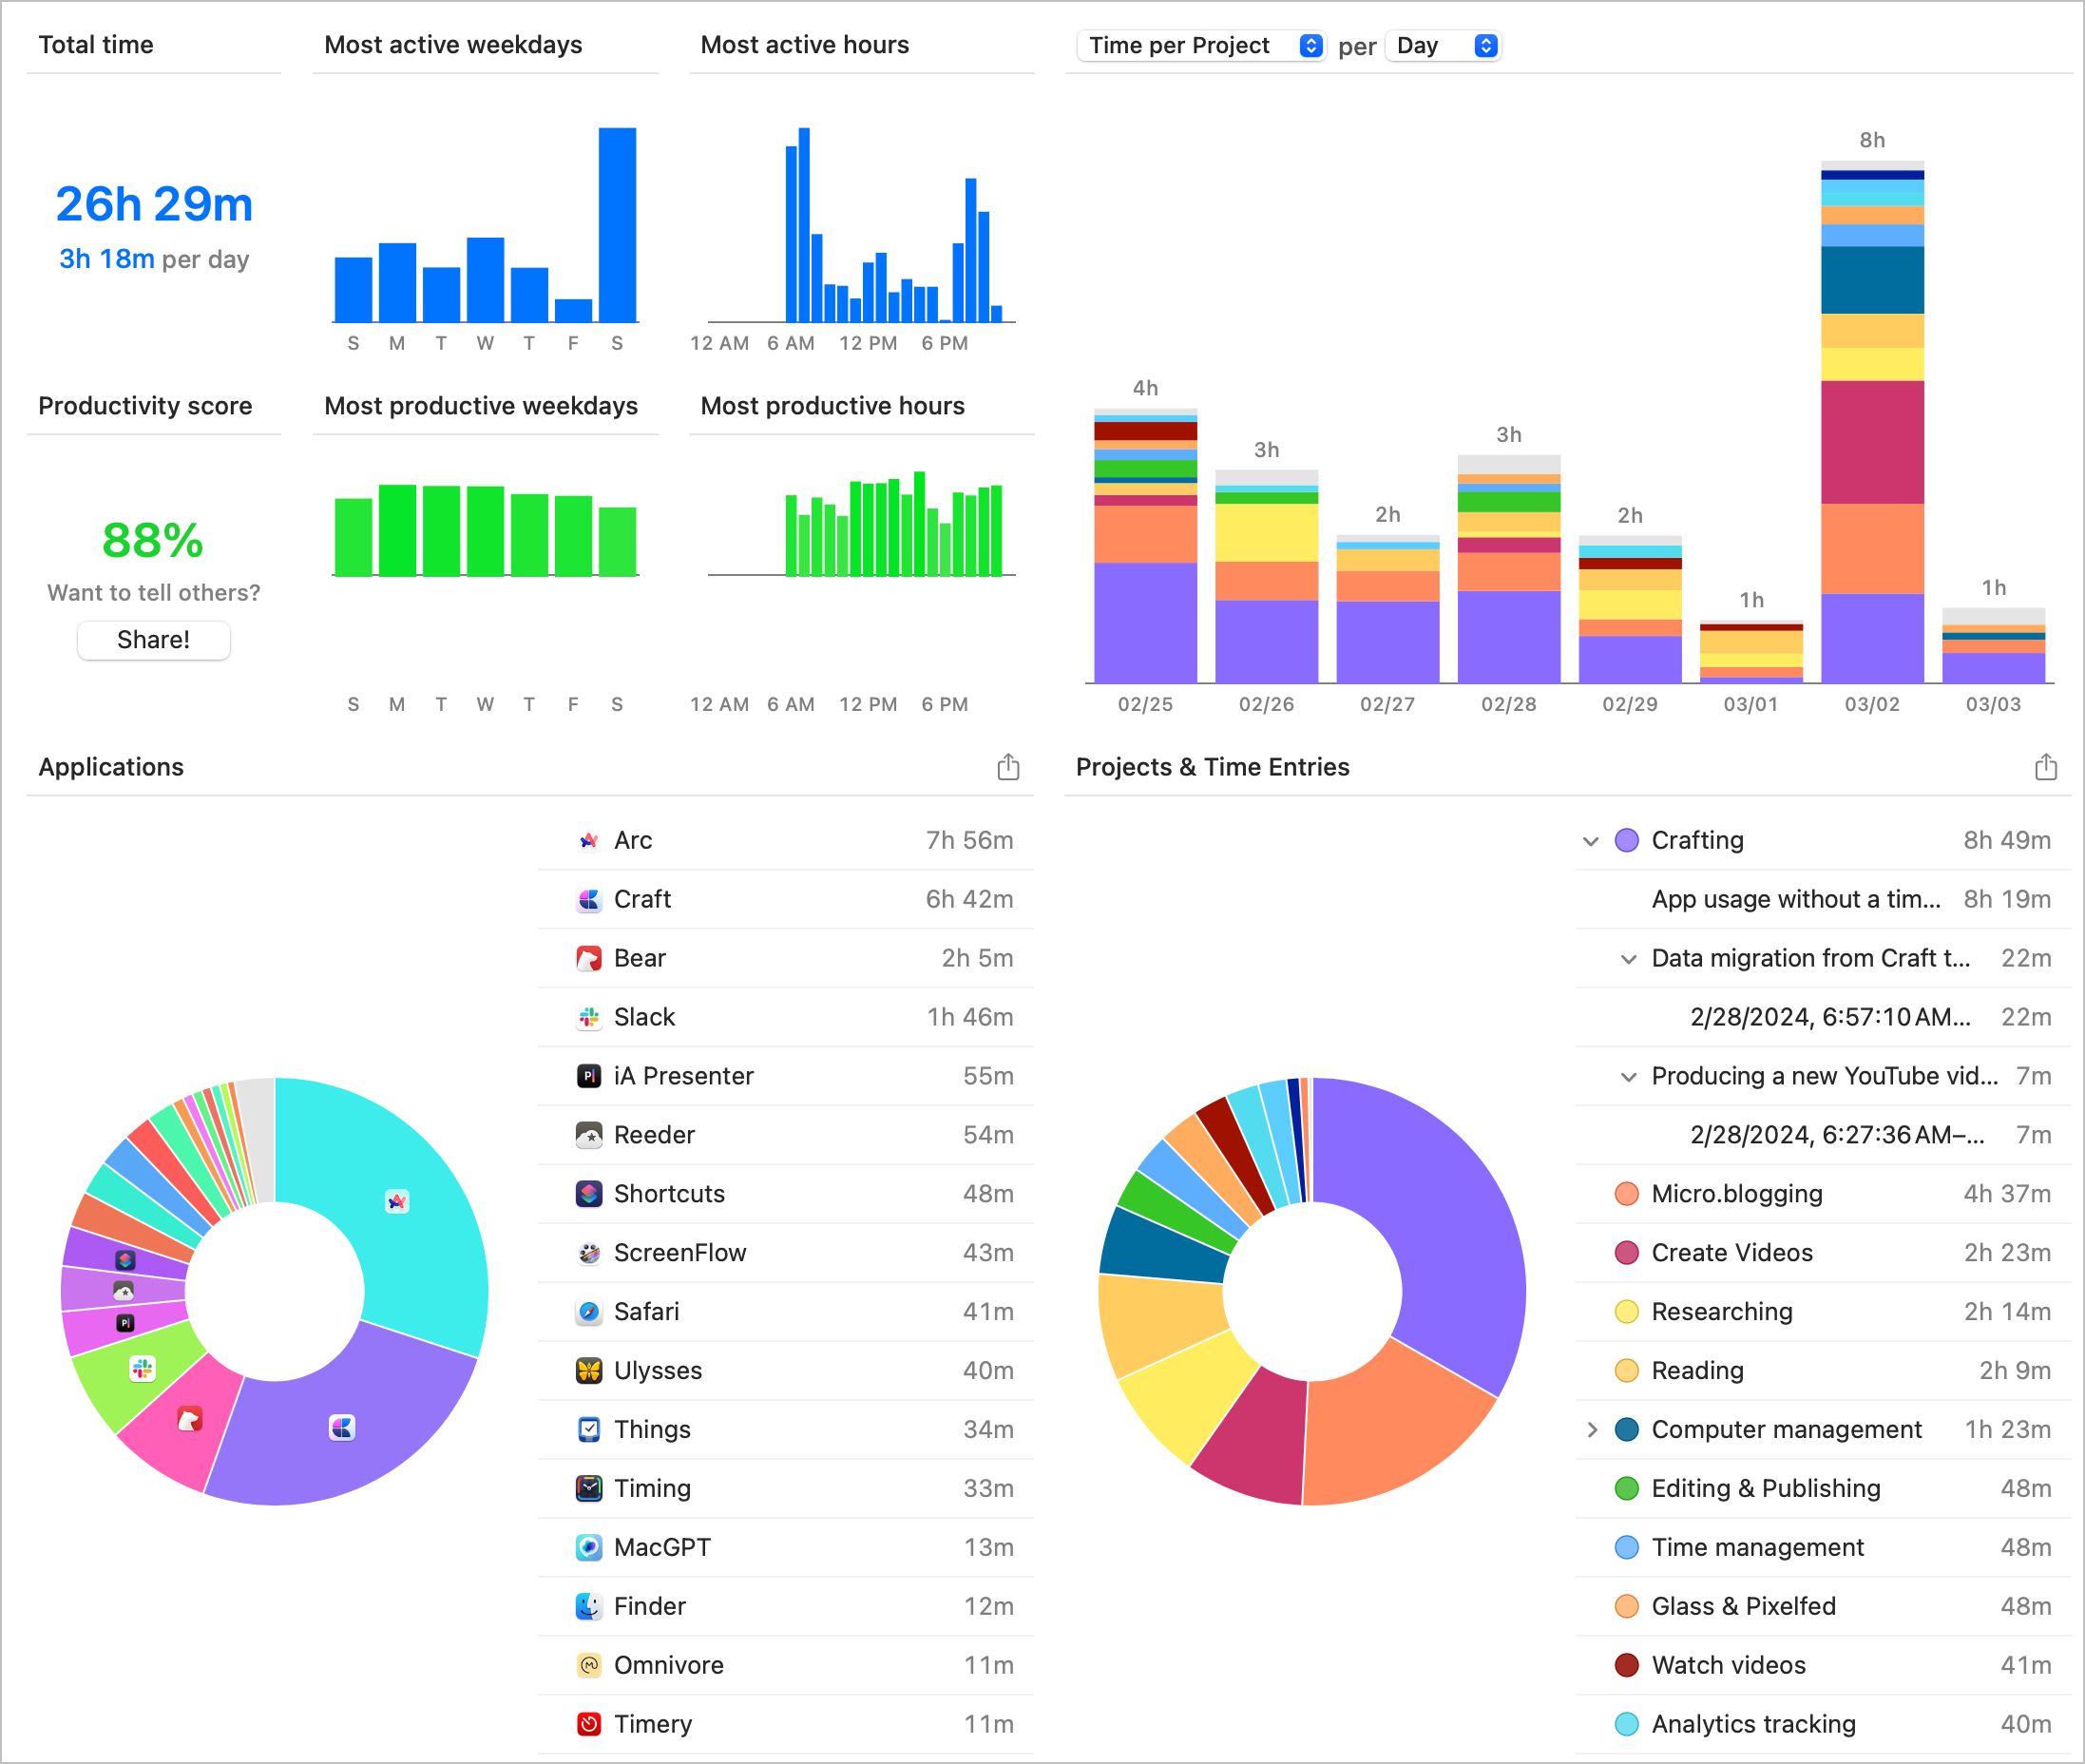Click the Projects & Time Entries share icon

pos(2045,767)
